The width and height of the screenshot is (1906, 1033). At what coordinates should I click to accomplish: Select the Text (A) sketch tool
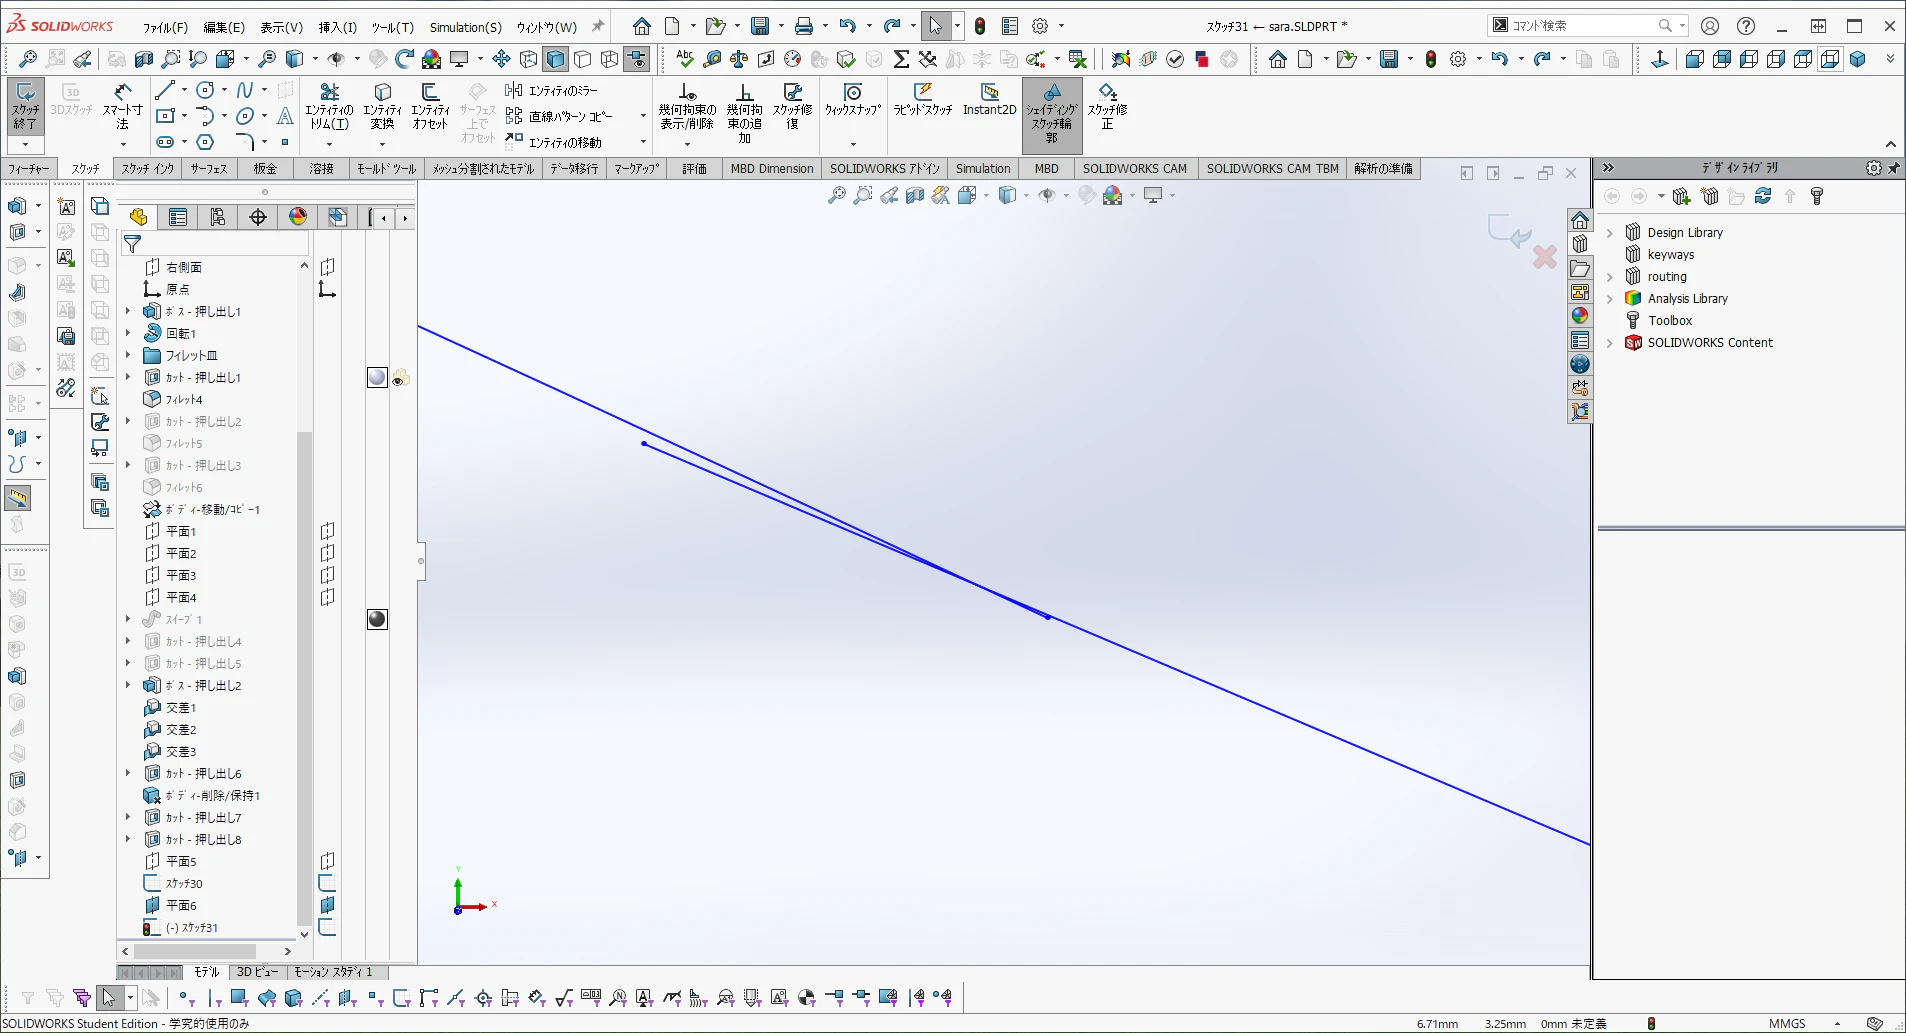click(285, 116)
